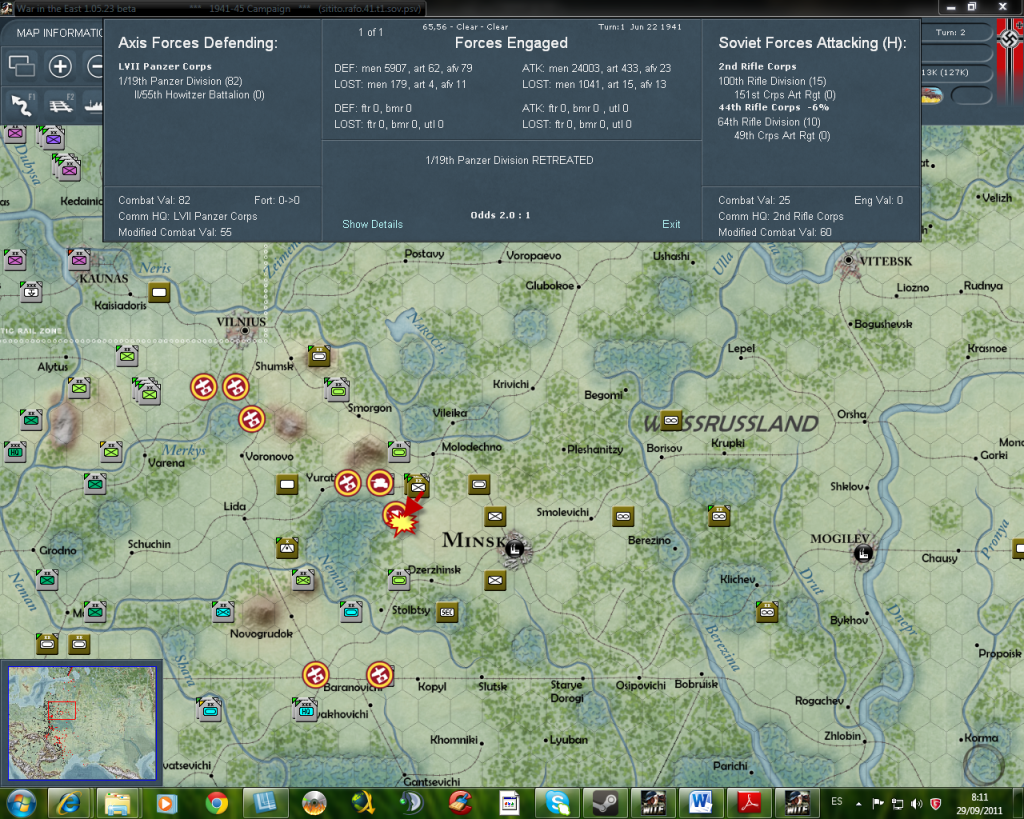Screen dimensions: 1024x819
Task: Select the green unit counter near Dzerzhinsk
Action: coord(399,579)
